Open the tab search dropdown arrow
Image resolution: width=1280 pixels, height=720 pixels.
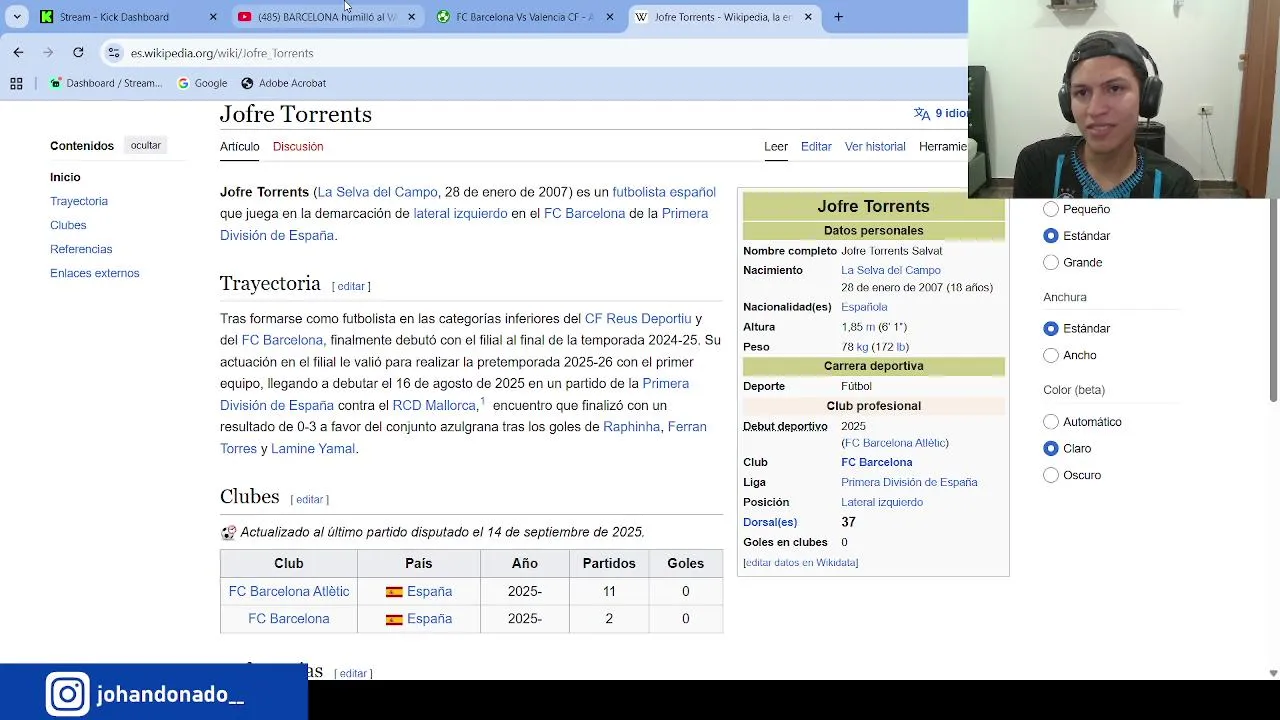point(17,17)
